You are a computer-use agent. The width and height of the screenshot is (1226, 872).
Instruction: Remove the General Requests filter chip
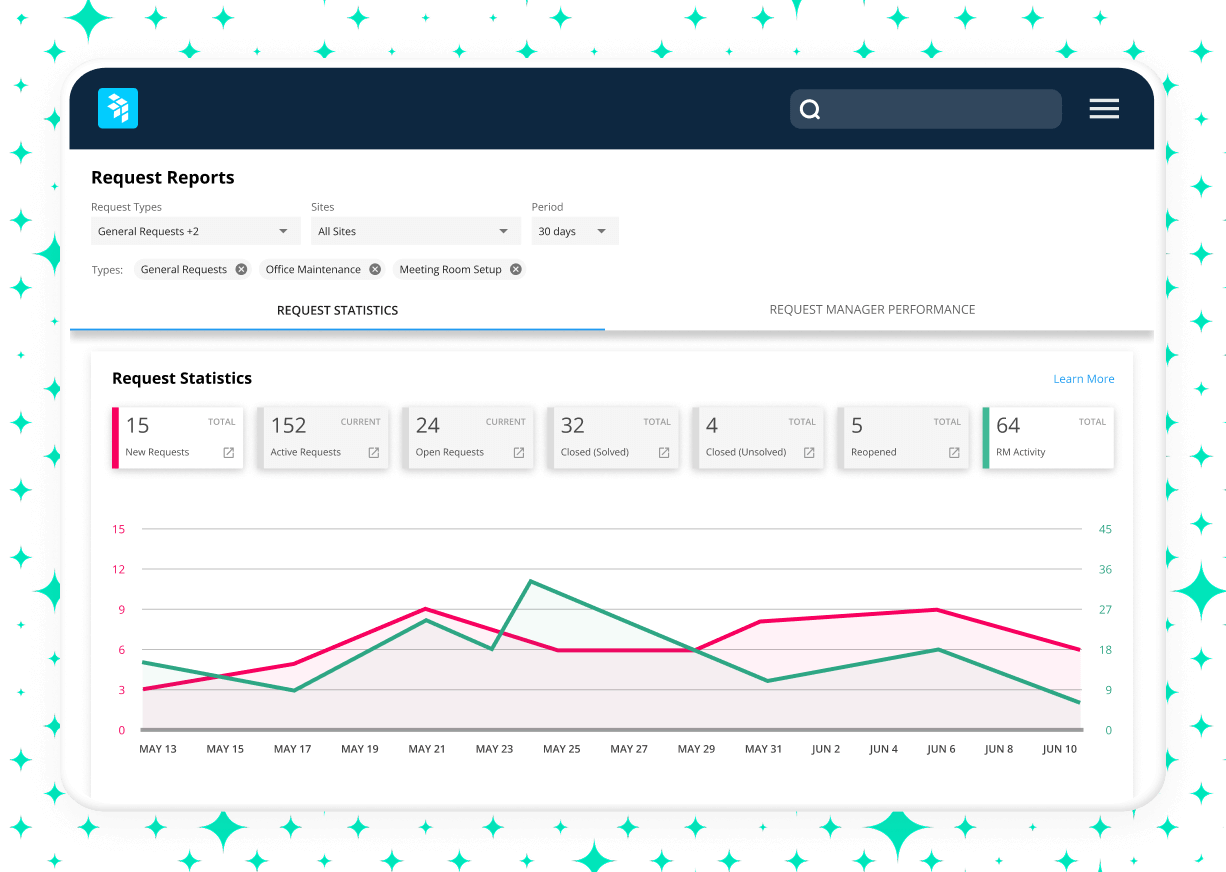[x=240, y=269]
